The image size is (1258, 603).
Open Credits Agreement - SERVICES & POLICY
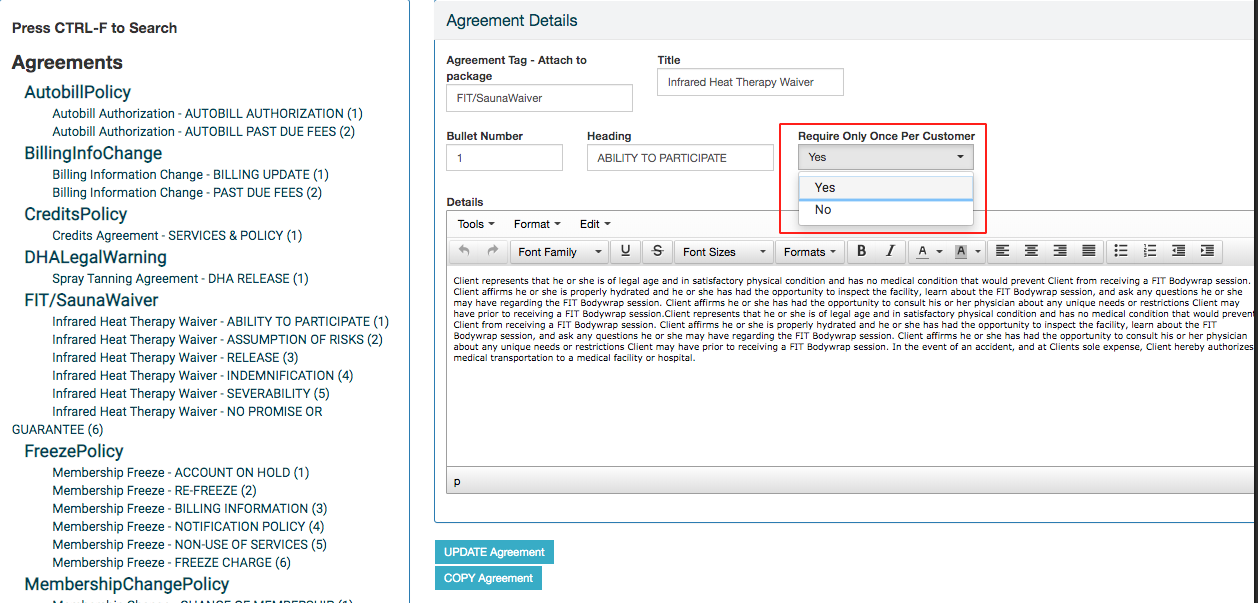click(177, 236)
